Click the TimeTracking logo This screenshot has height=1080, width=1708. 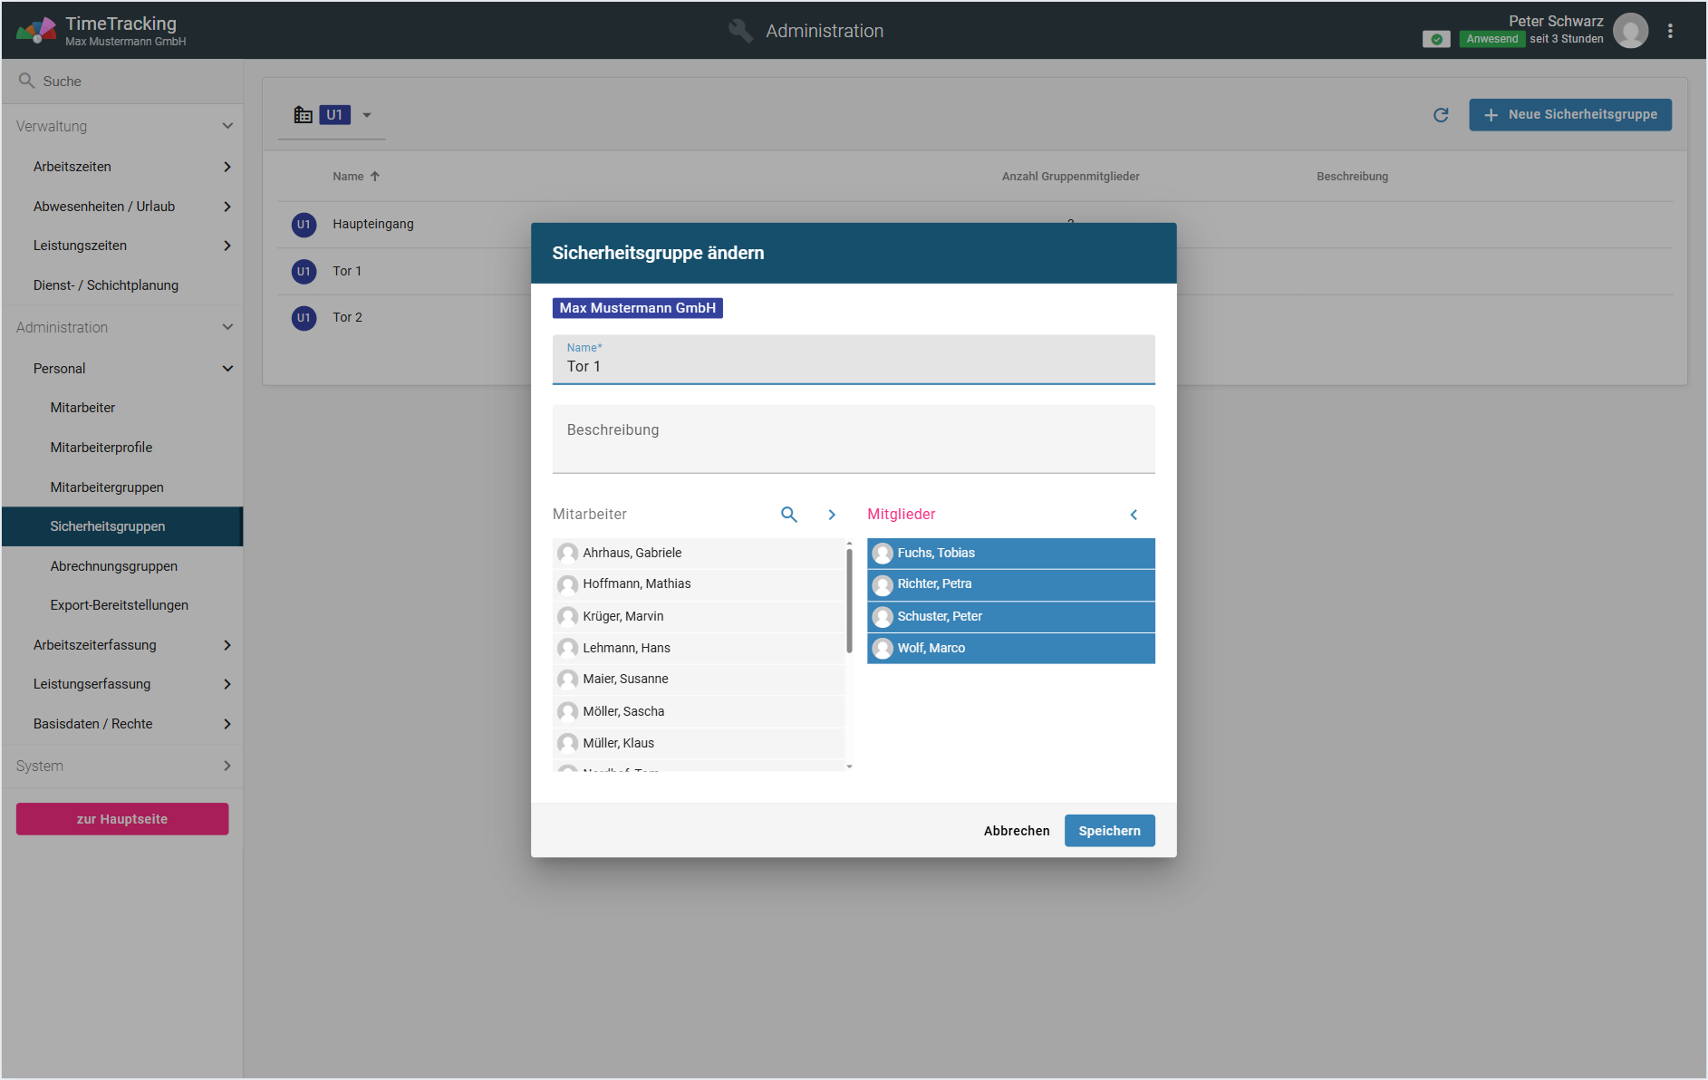click(36, 31)
